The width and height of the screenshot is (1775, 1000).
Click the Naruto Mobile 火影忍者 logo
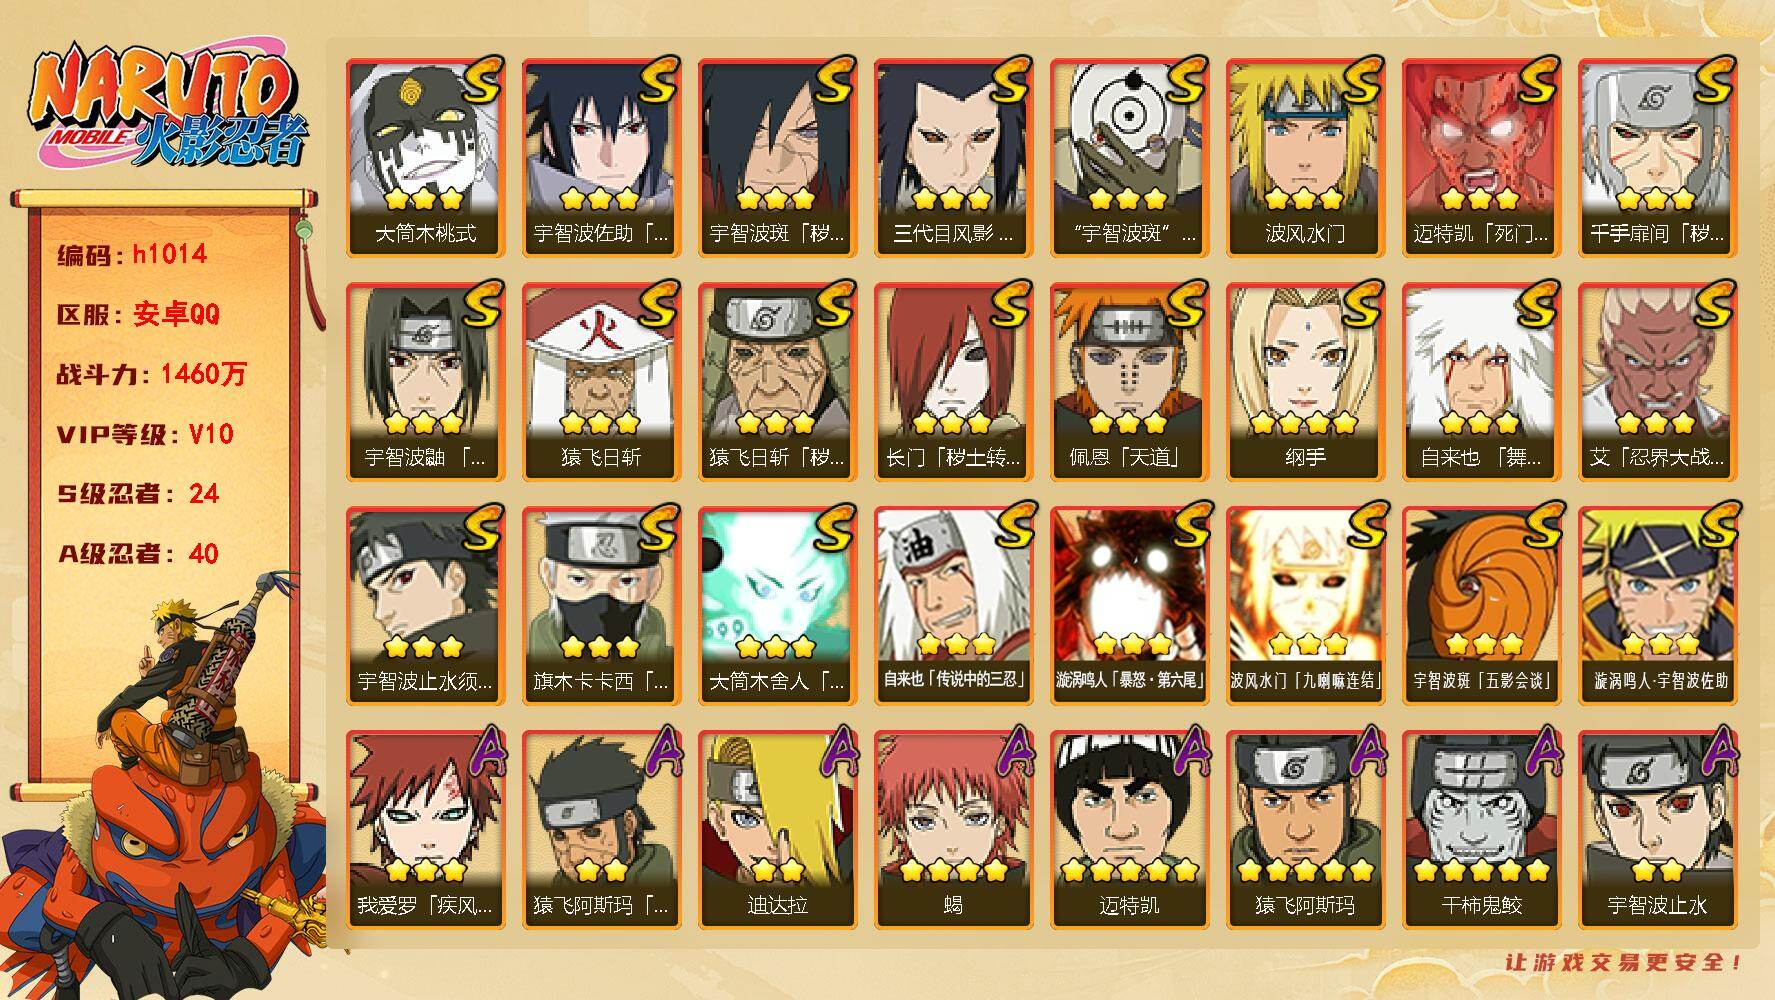click(166, 107)
